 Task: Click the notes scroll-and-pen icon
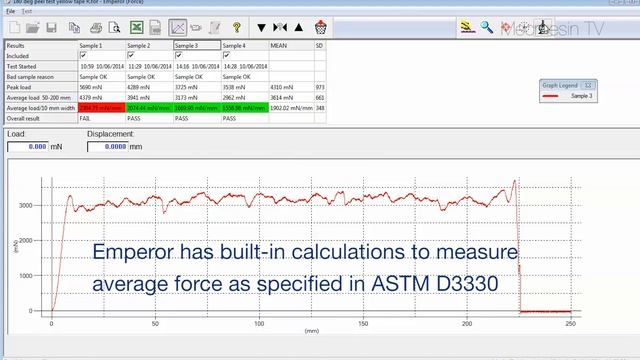(x=215, y=28)
